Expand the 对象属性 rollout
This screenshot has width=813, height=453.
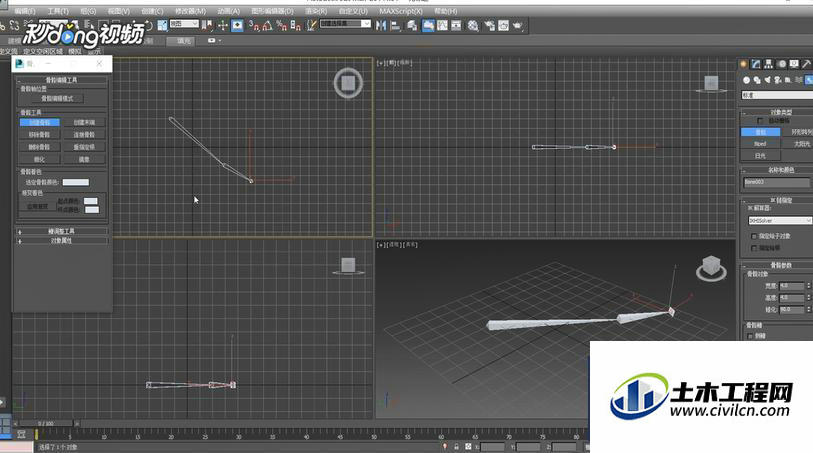(62, 240)
